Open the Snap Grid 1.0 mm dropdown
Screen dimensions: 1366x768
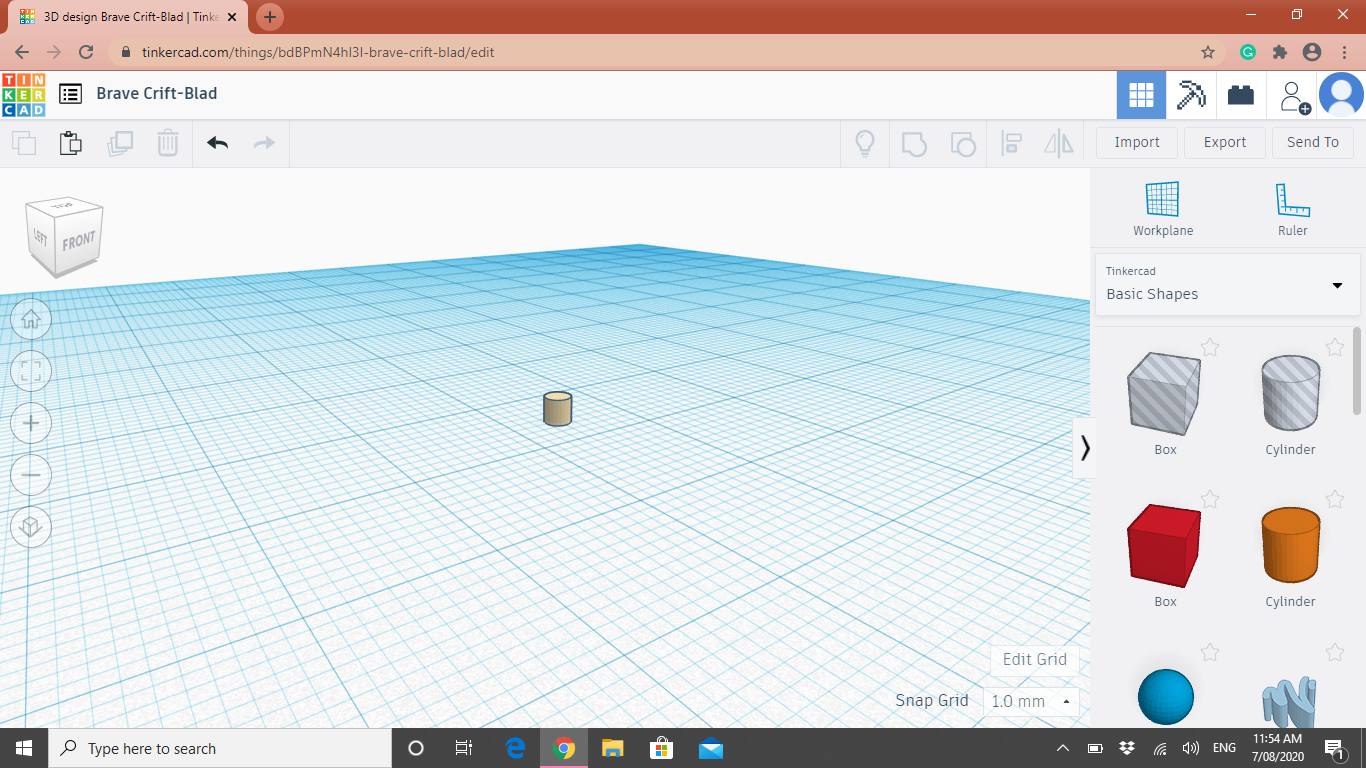(1031, 701)
